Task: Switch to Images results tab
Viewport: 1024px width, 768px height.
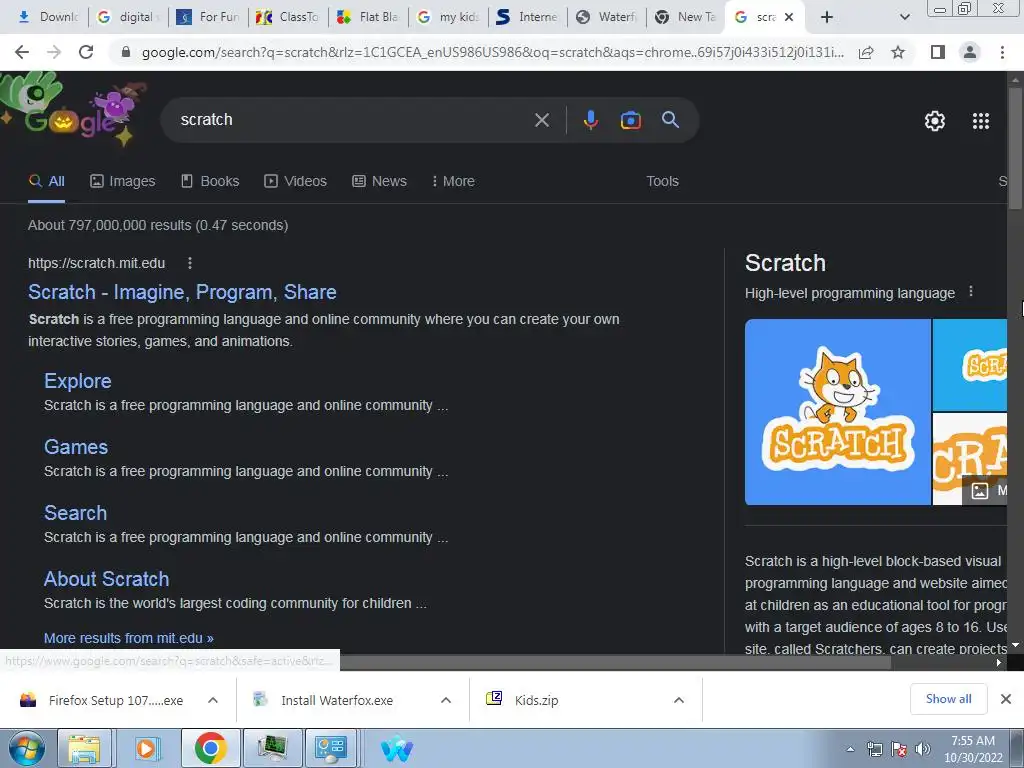Action: [123, 181]
